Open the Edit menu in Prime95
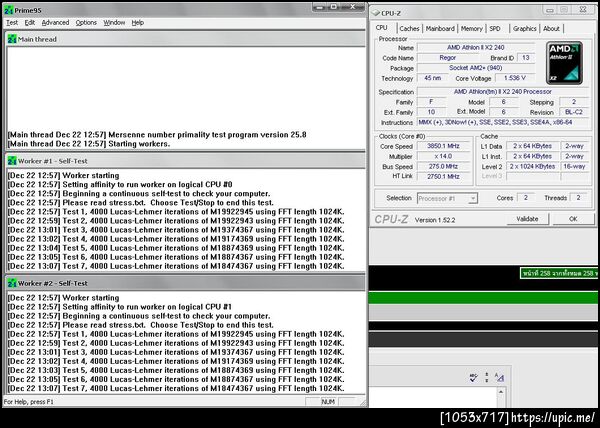 coord(30,23)
